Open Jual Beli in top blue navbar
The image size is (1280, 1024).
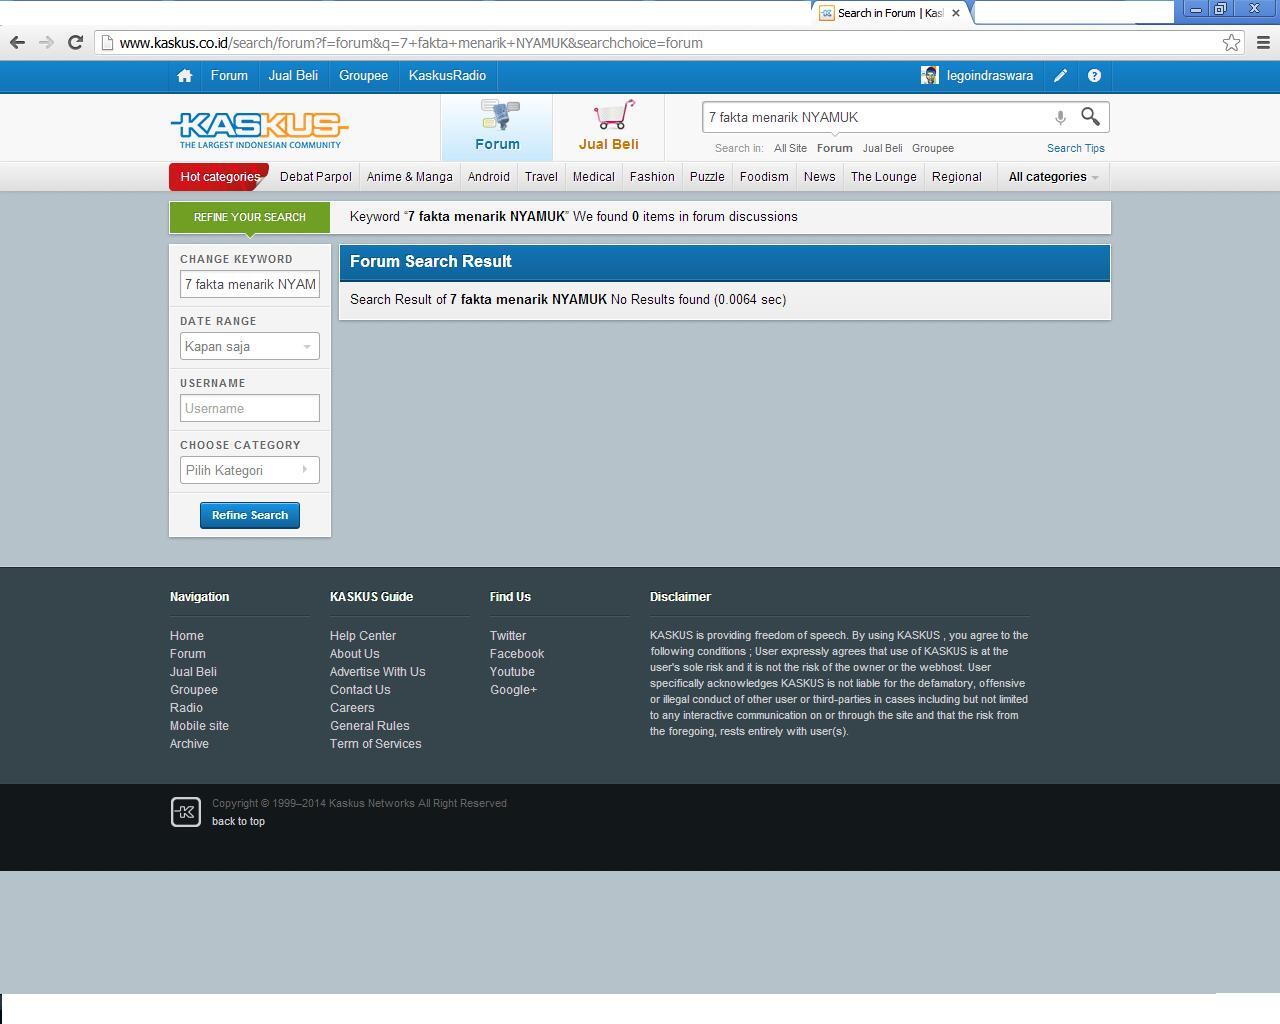point(293,76)
